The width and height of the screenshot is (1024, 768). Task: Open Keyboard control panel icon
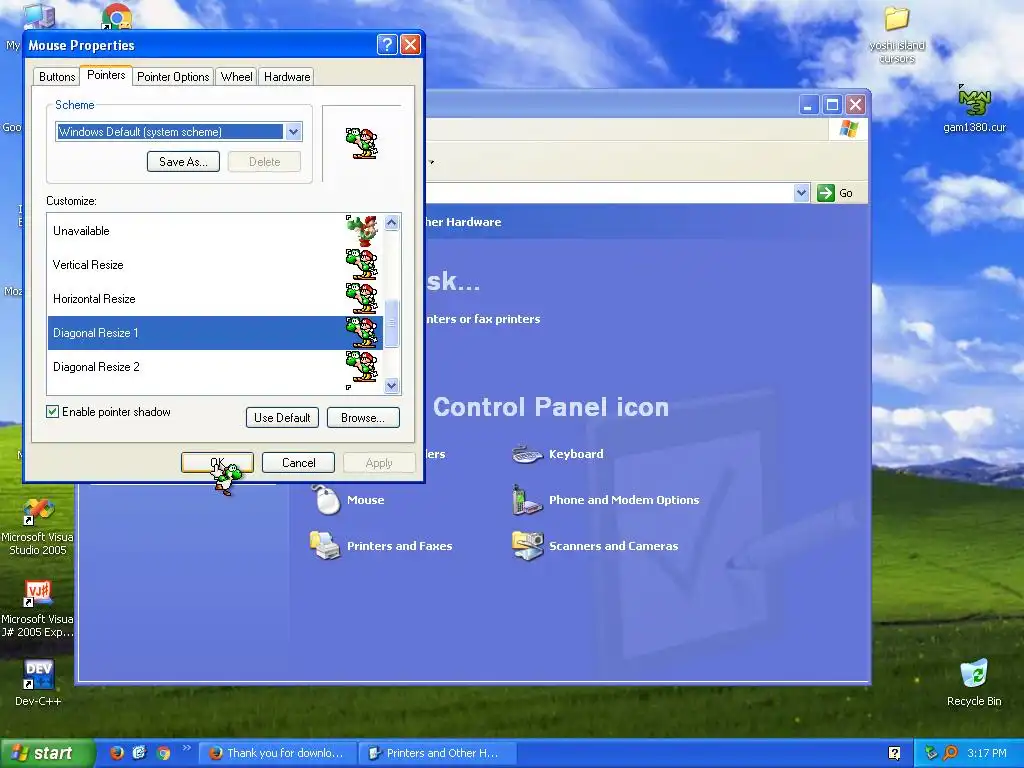tap(528, 454)
